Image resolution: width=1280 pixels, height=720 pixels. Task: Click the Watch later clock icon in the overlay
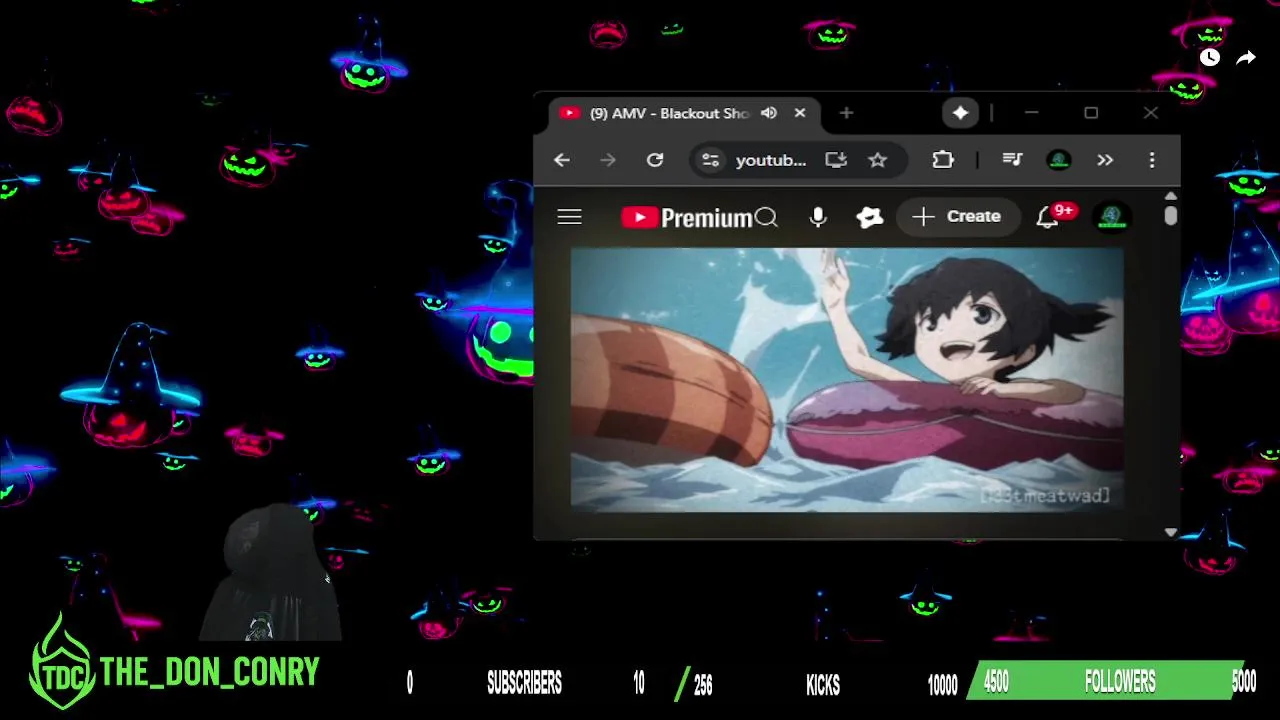click(1210, 58)
